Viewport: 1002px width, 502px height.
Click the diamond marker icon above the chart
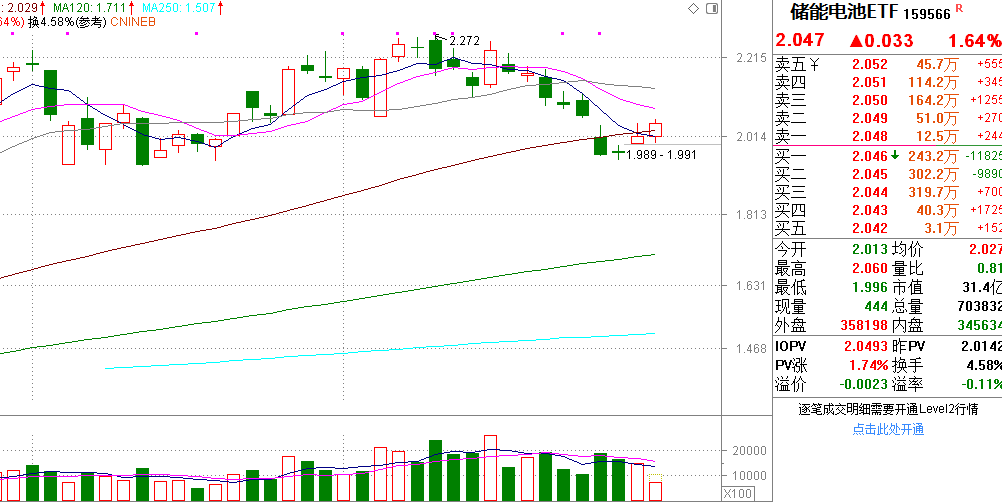693,8
